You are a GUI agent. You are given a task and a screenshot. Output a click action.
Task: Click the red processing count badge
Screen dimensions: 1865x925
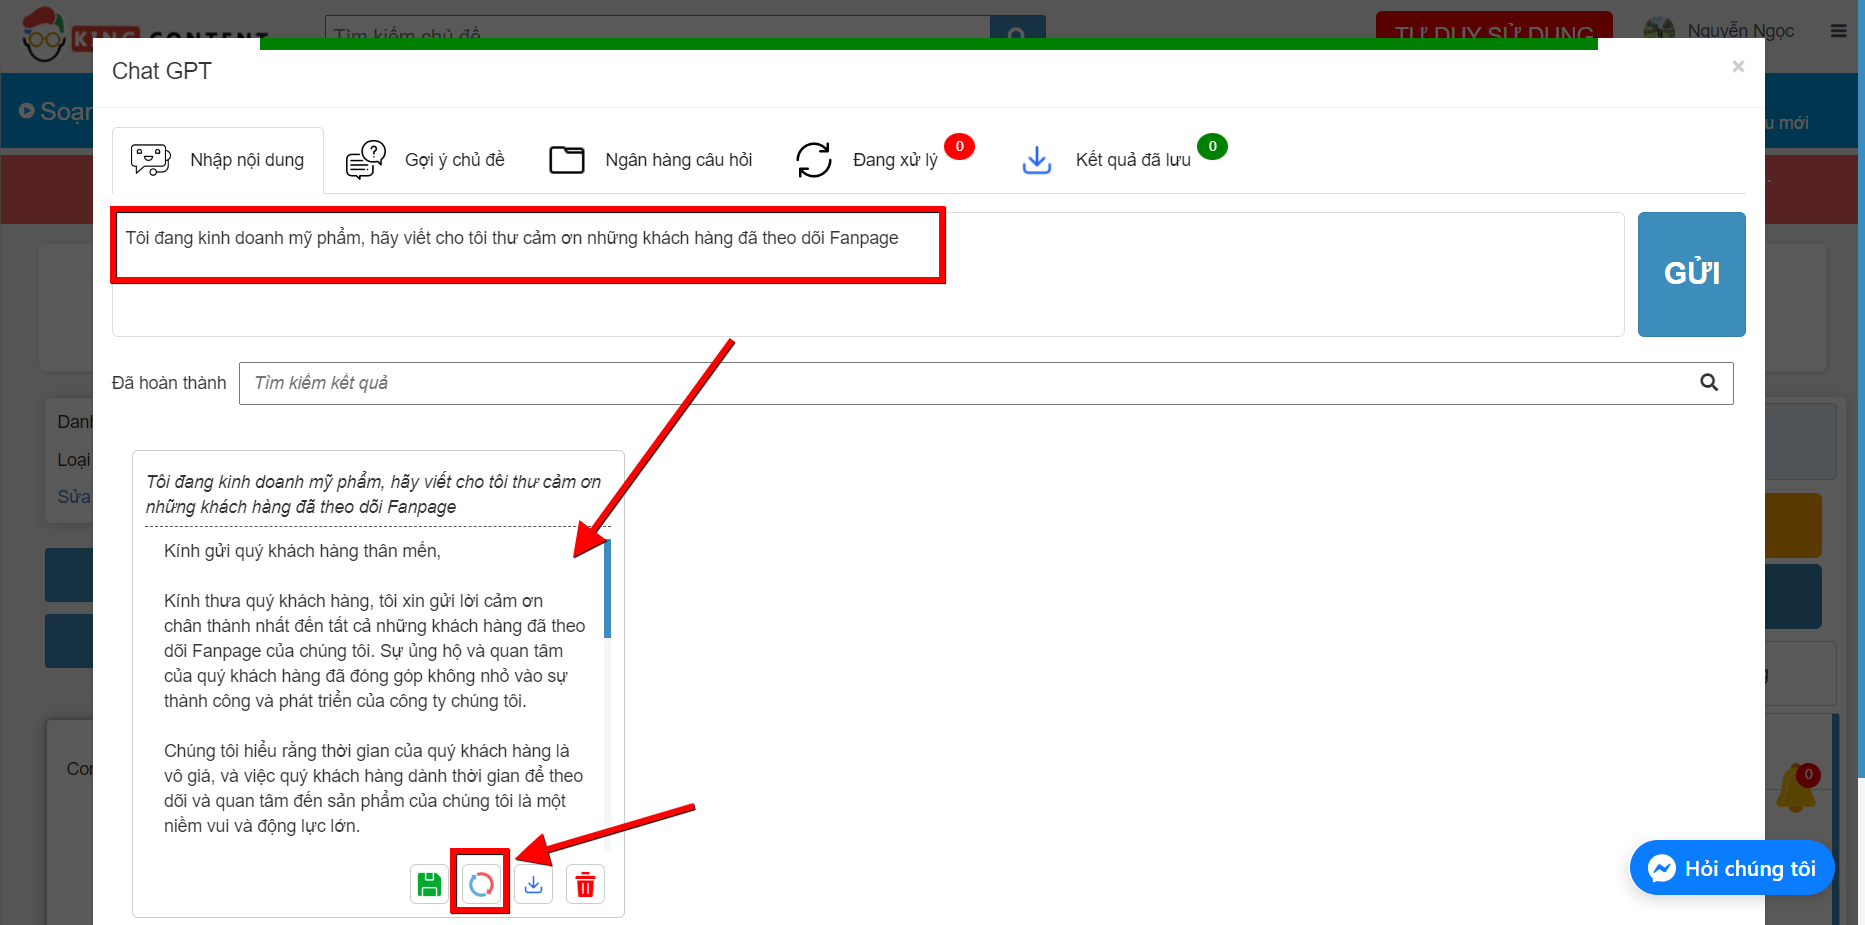pyautogui.click(x=959, y=147)
